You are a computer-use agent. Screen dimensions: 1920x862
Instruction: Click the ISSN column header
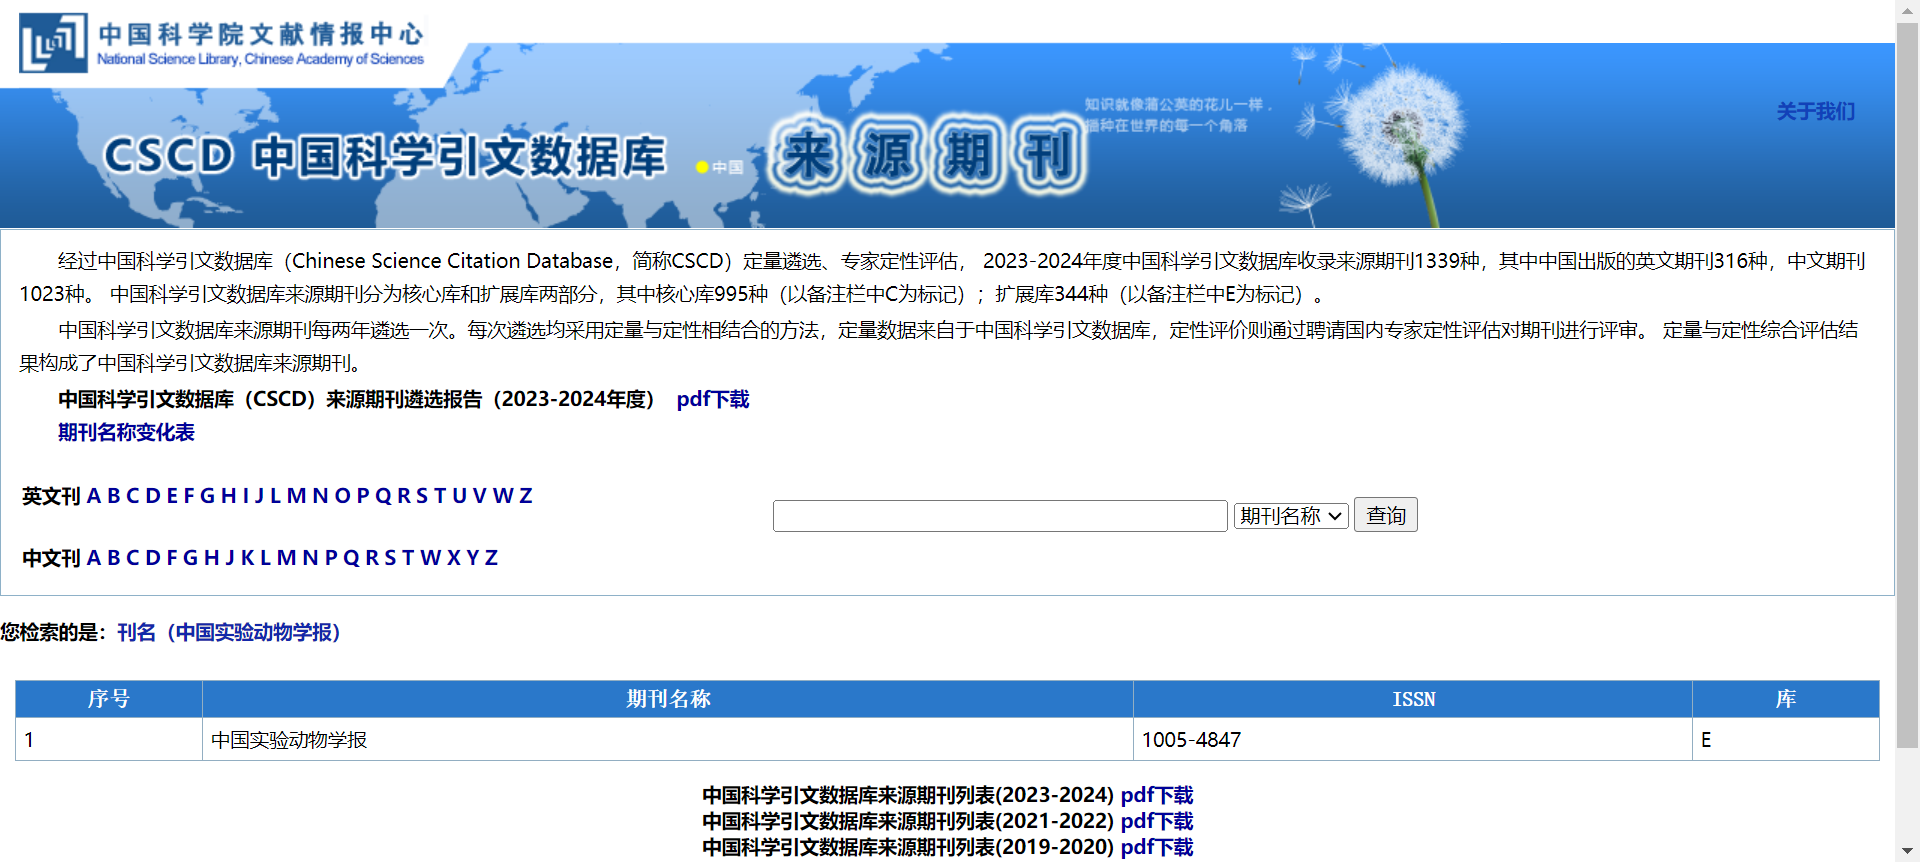(x=1413, y=699)
